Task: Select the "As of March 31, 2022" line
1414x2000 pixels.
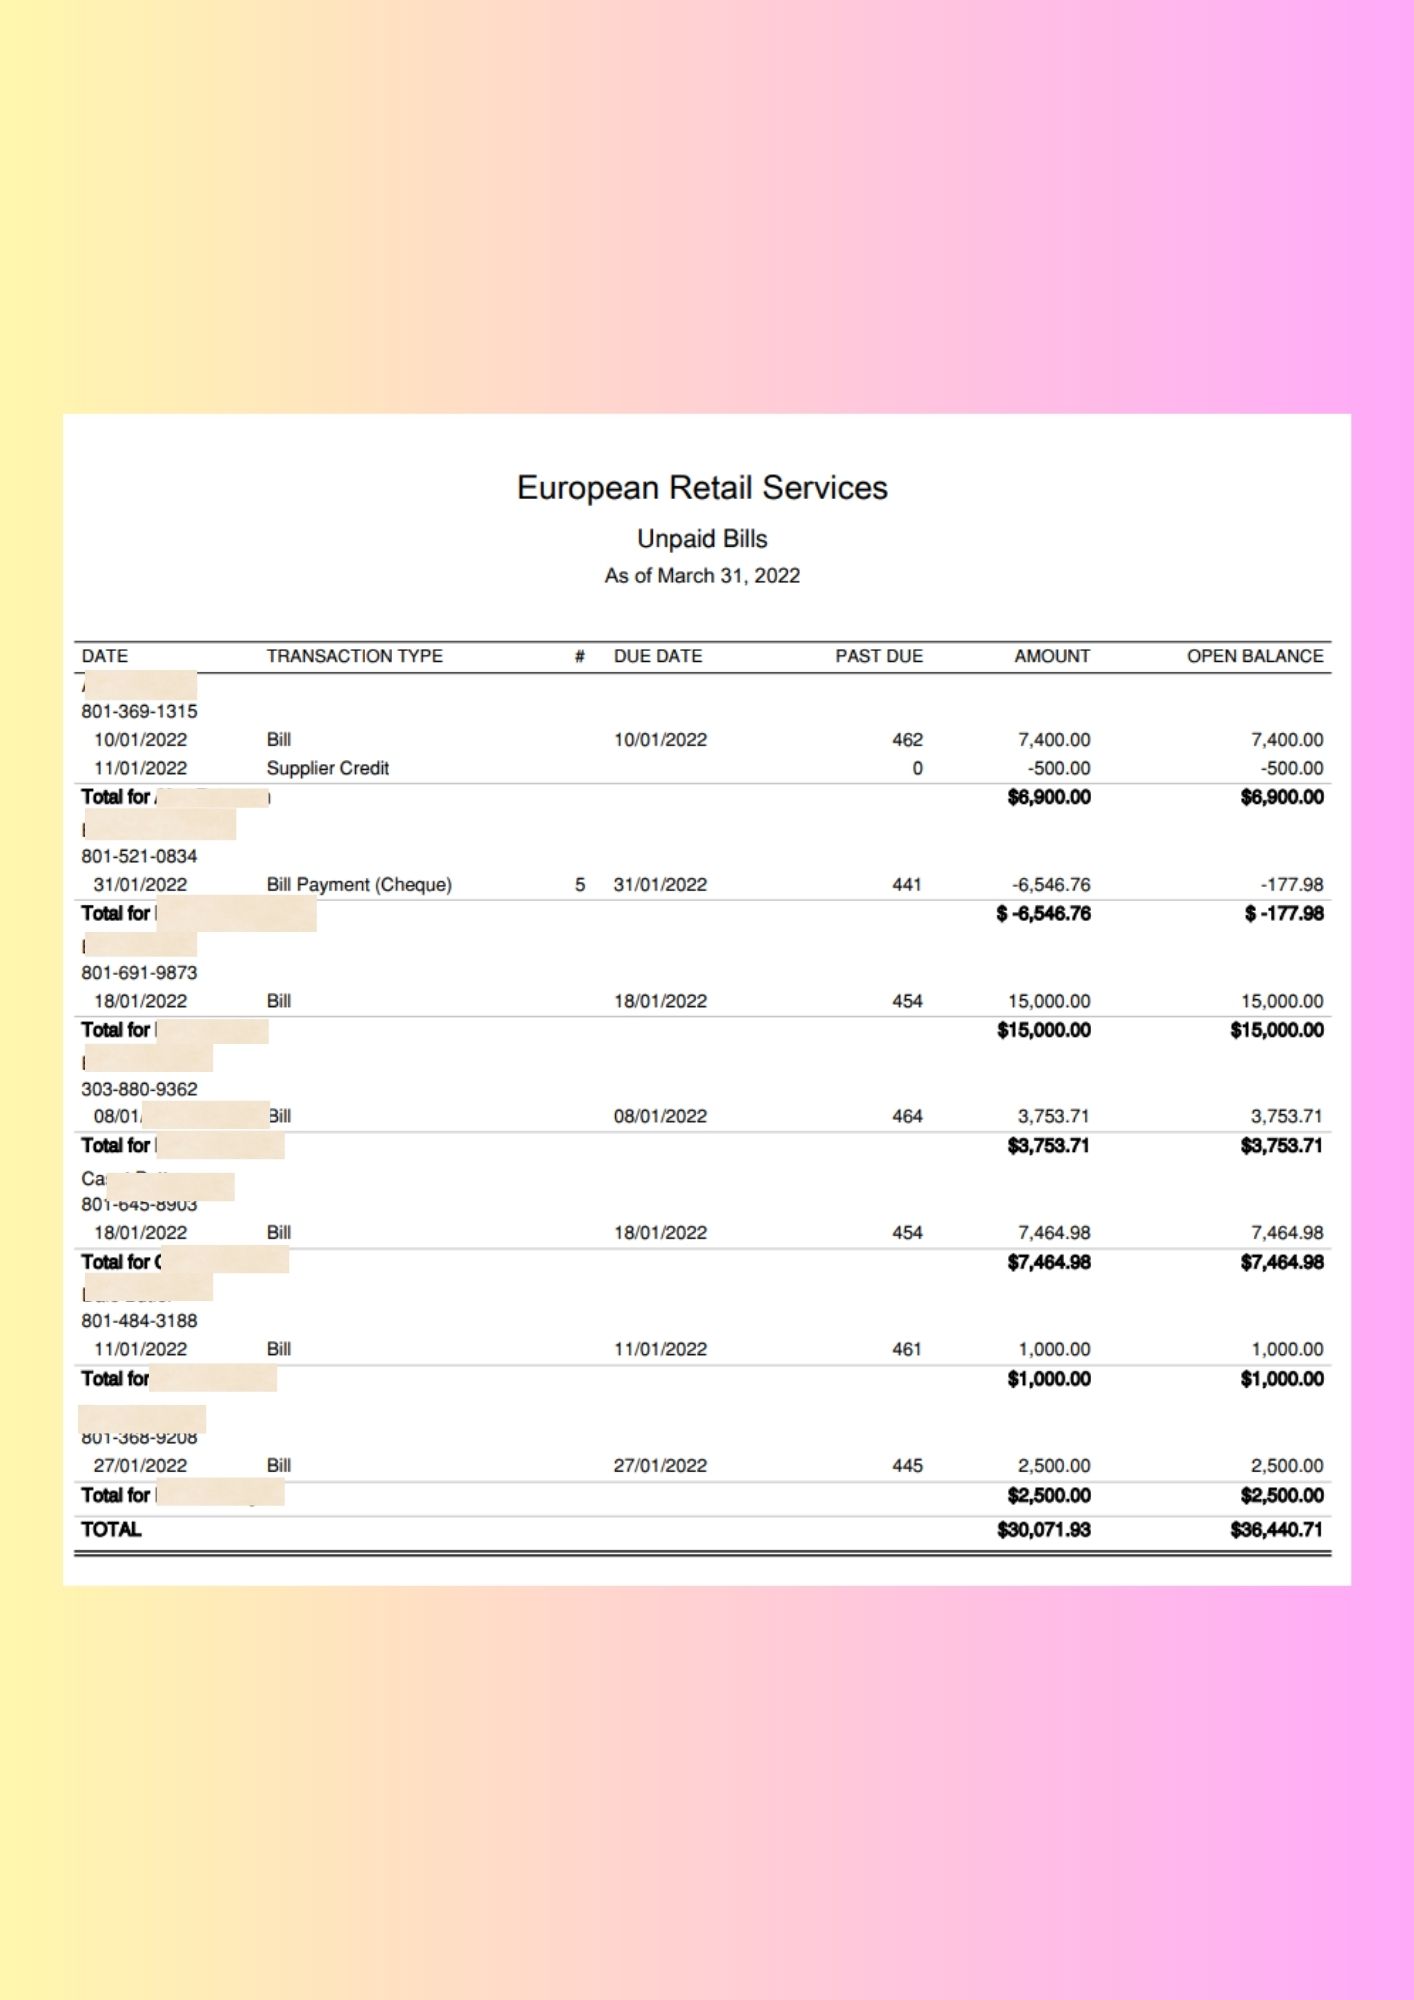Action: pos(702,576)
